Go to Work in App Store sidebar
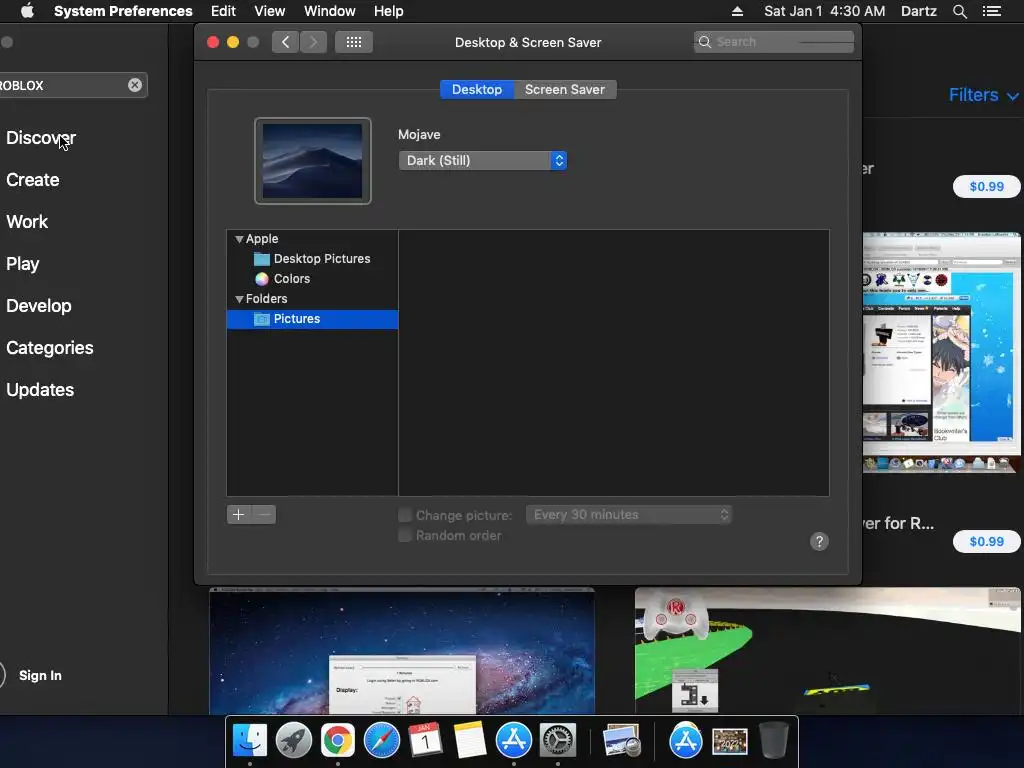Image resolution: width=1024 pixels, height=768 pixels. 27,221
